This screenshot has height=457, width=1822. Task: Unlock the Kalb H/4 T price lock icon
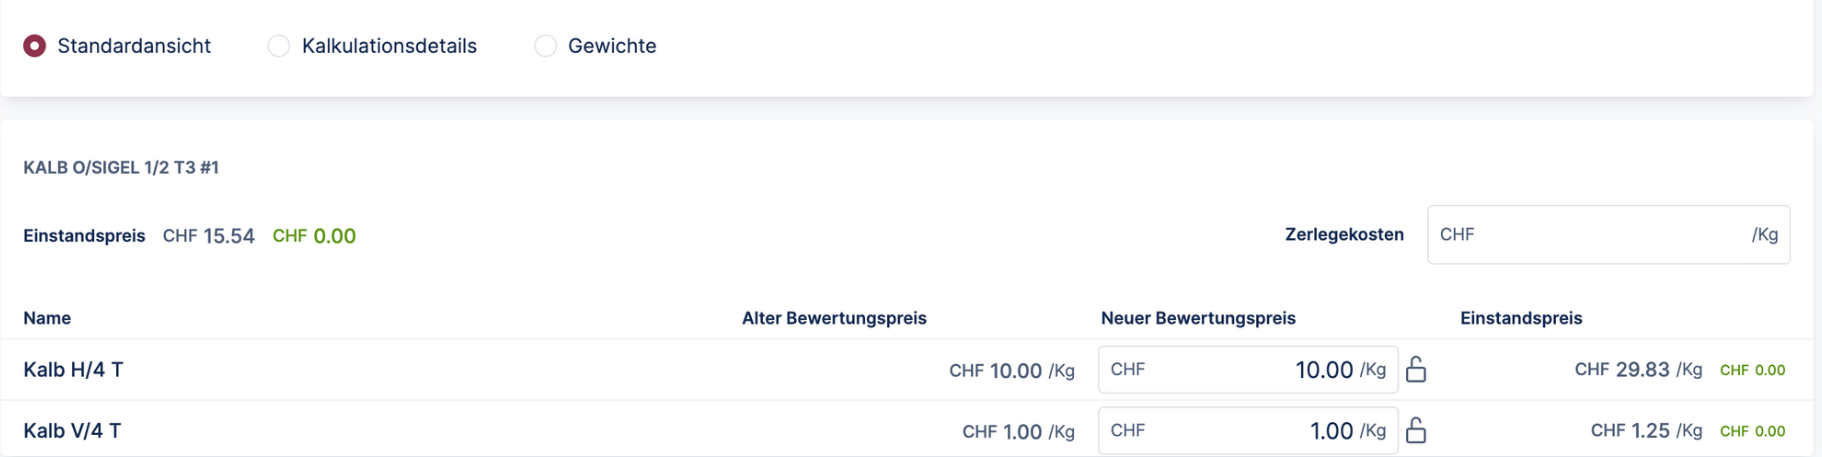1415,370
